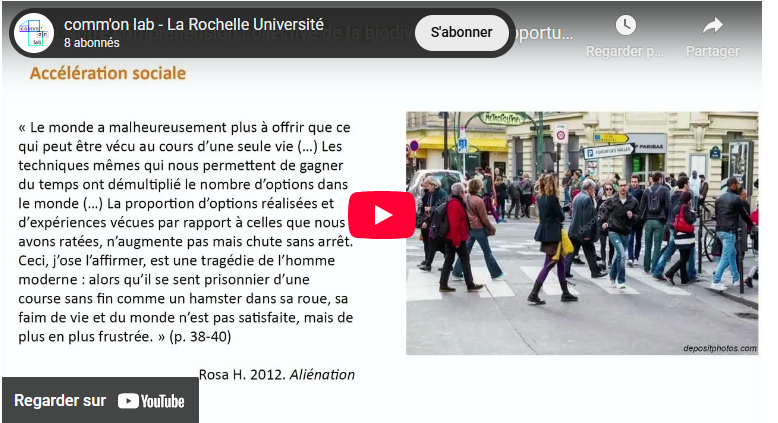Start the video with the red play button

(382, 215)
